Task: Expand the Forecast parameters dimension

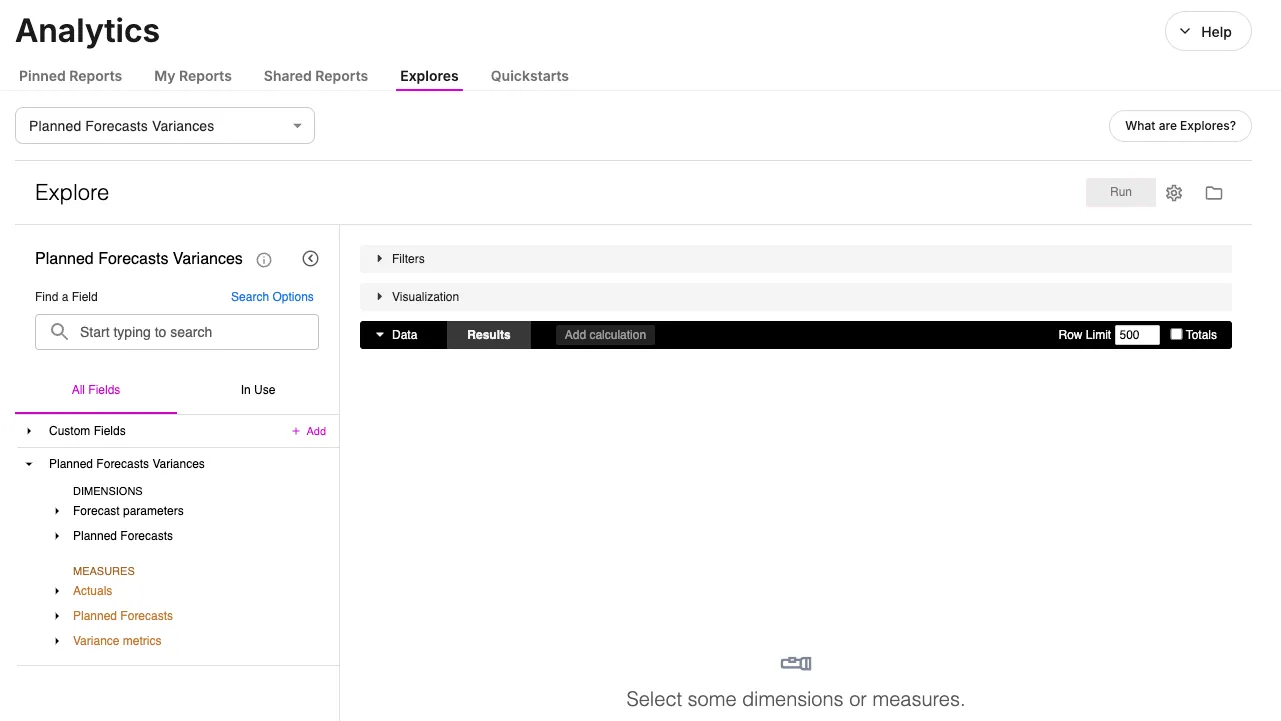Action: [x=57, y=511]
